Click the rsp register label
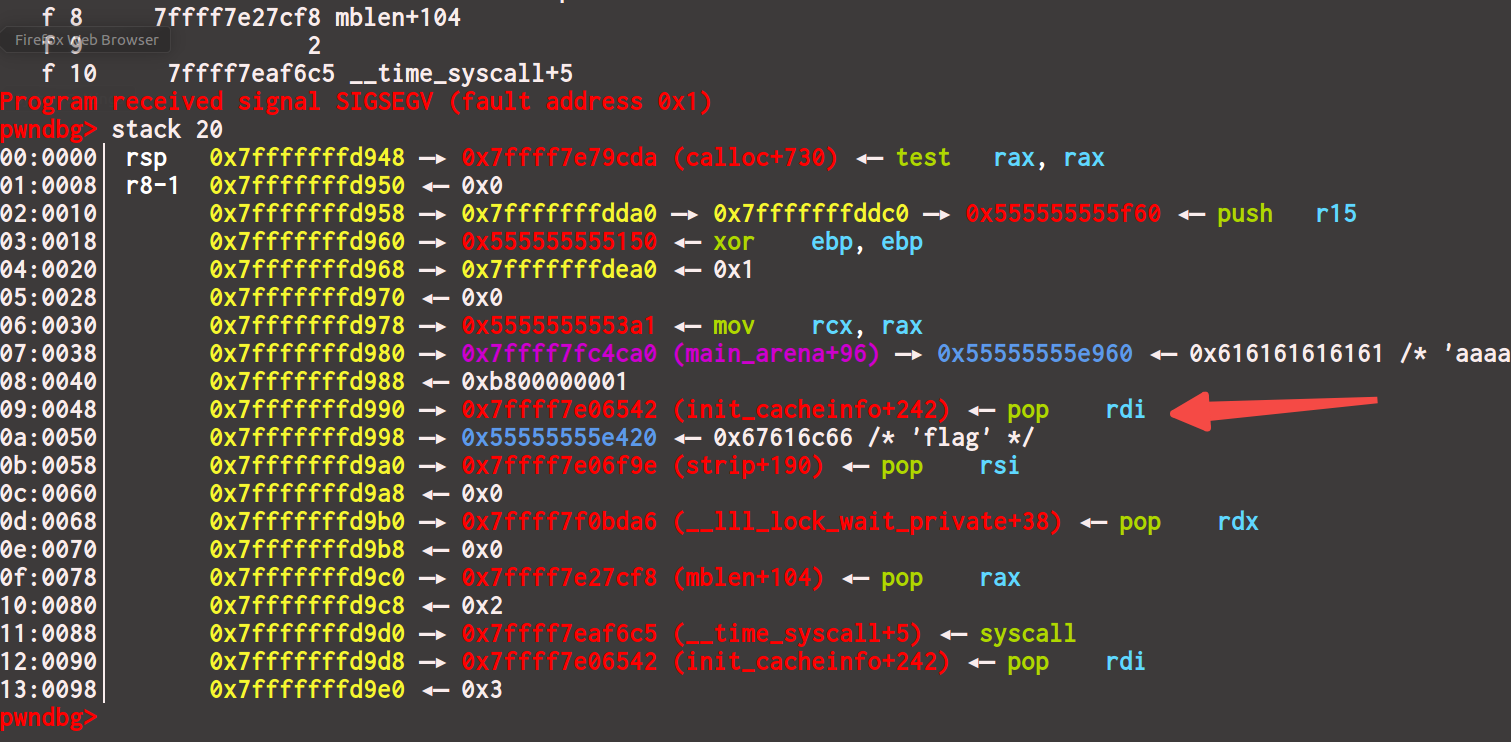Screen dimensions: 1511x742 [145, 158]
